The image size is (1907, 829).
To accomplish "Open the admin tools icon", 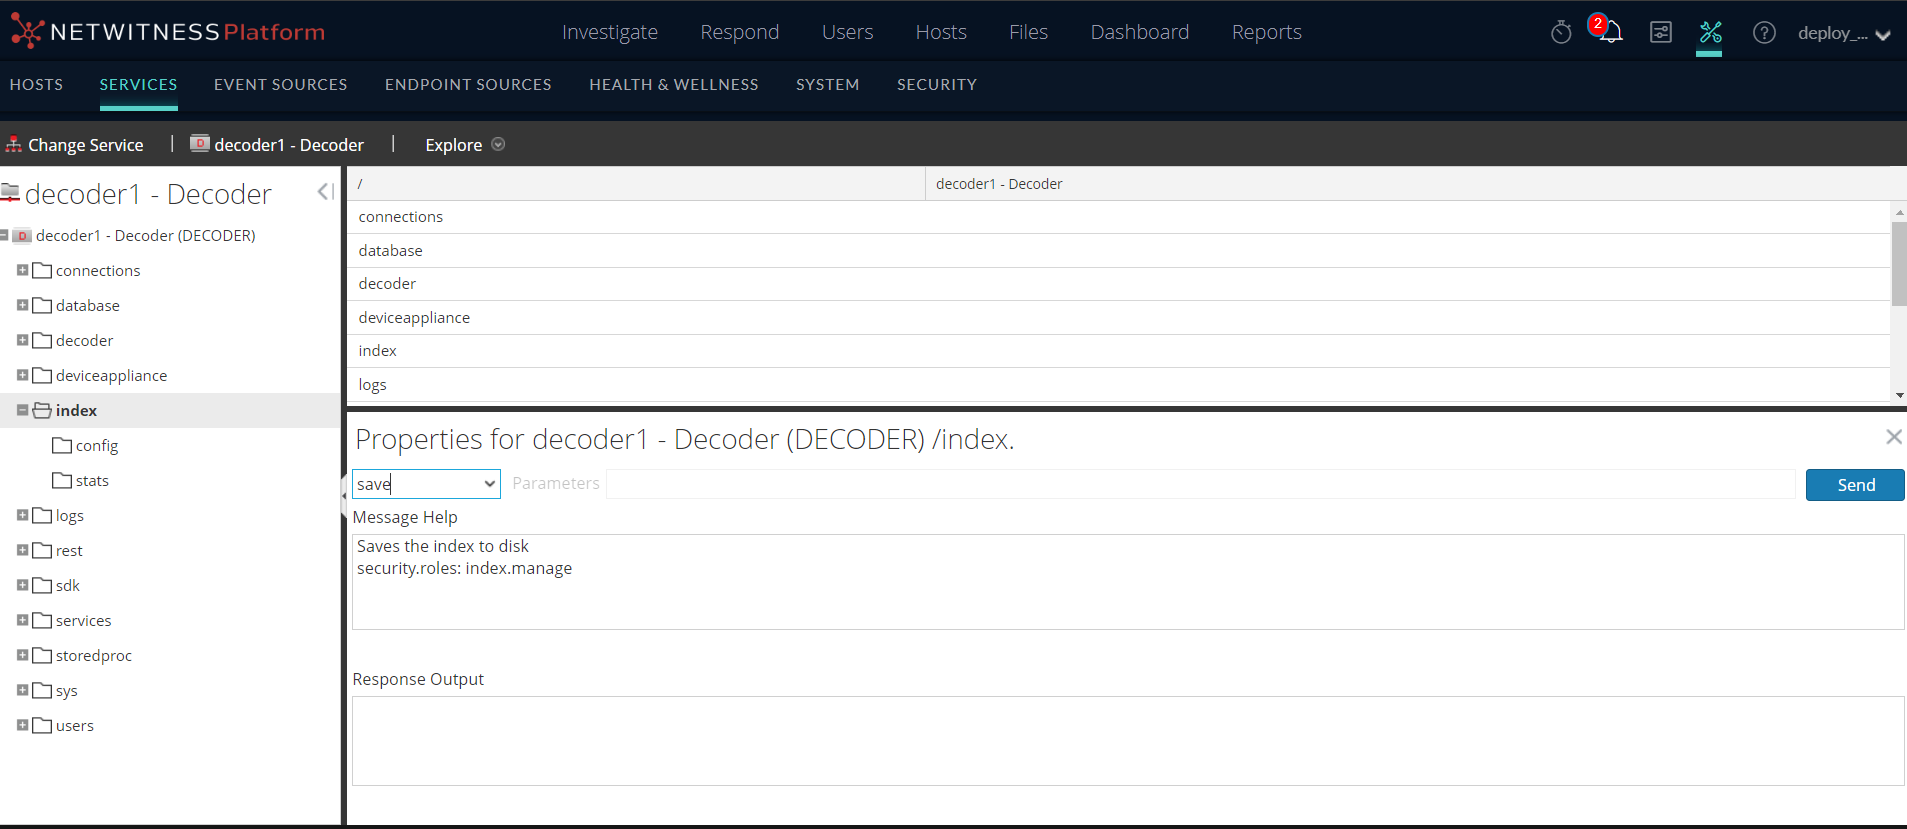I will pos(1710,32).
